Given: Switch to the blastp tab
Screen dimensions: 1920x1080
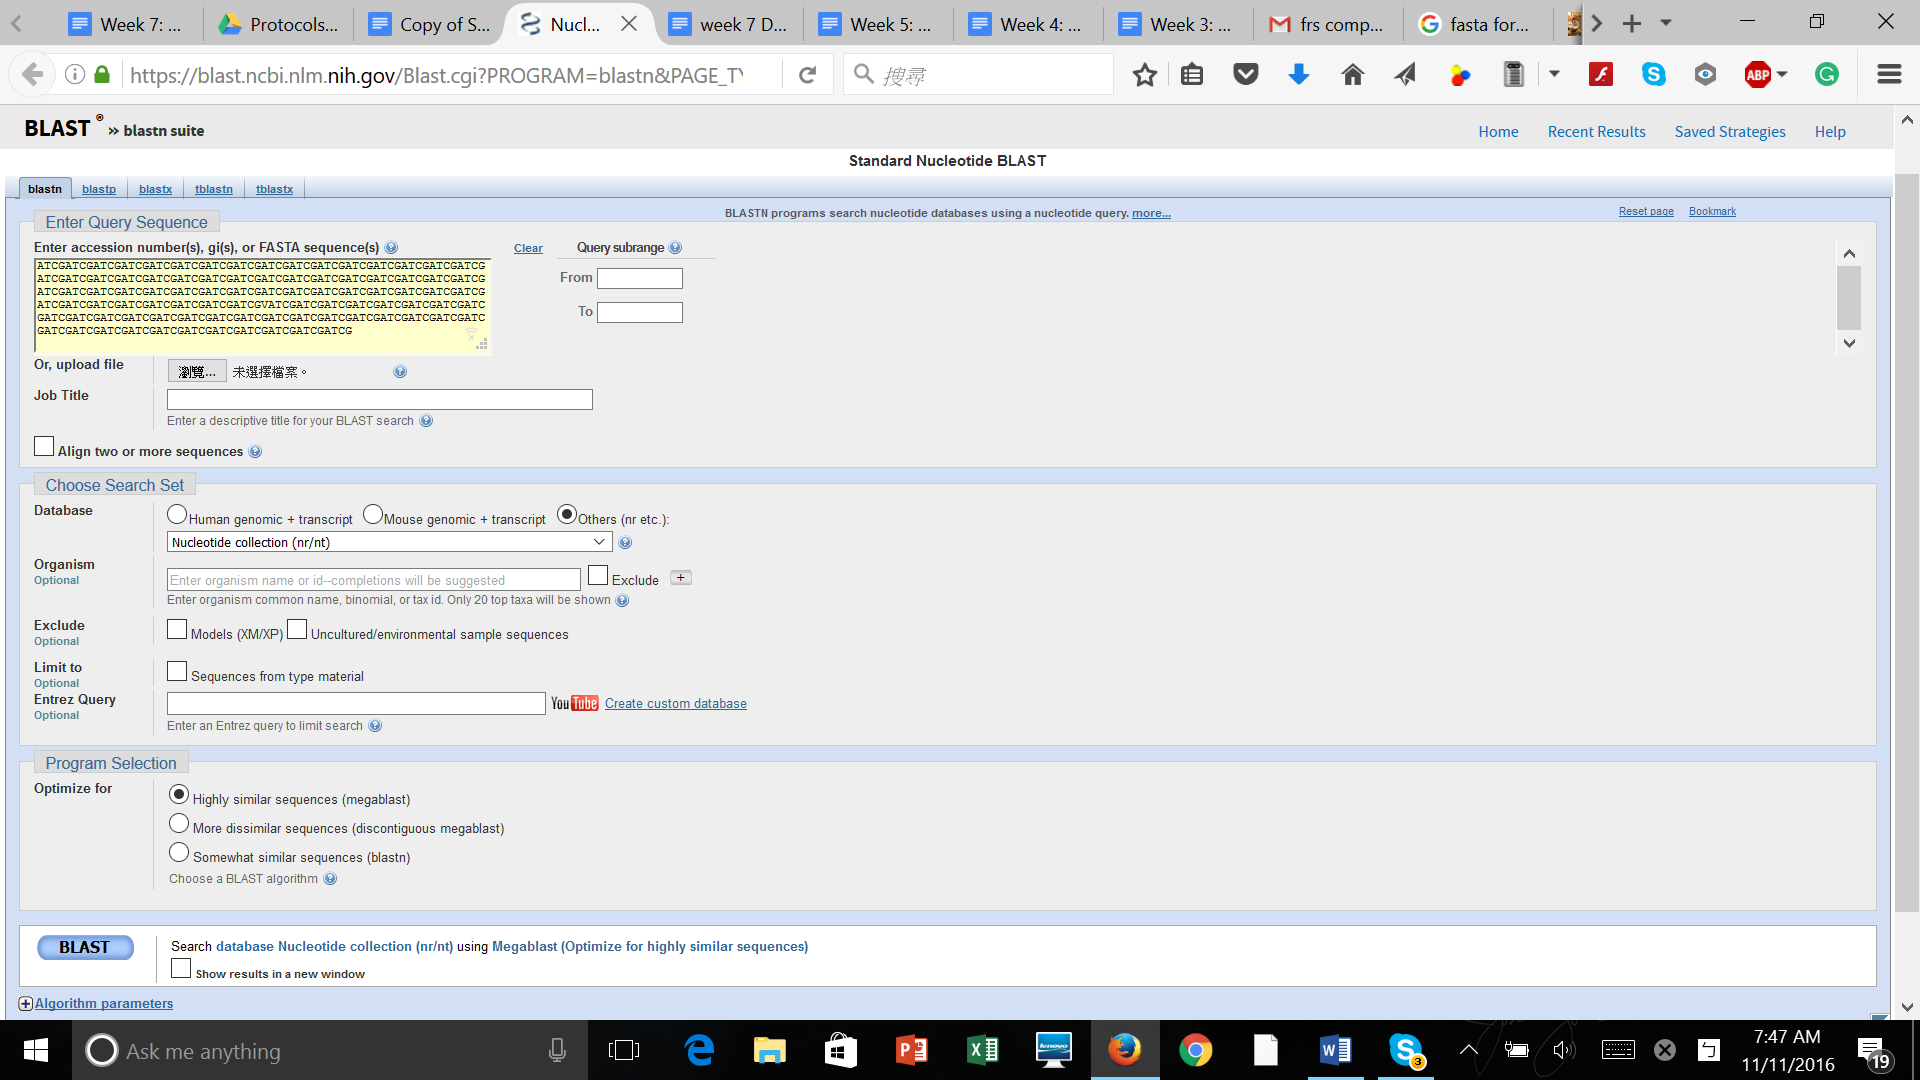Looking at the screenshot, I should [99, 189].
